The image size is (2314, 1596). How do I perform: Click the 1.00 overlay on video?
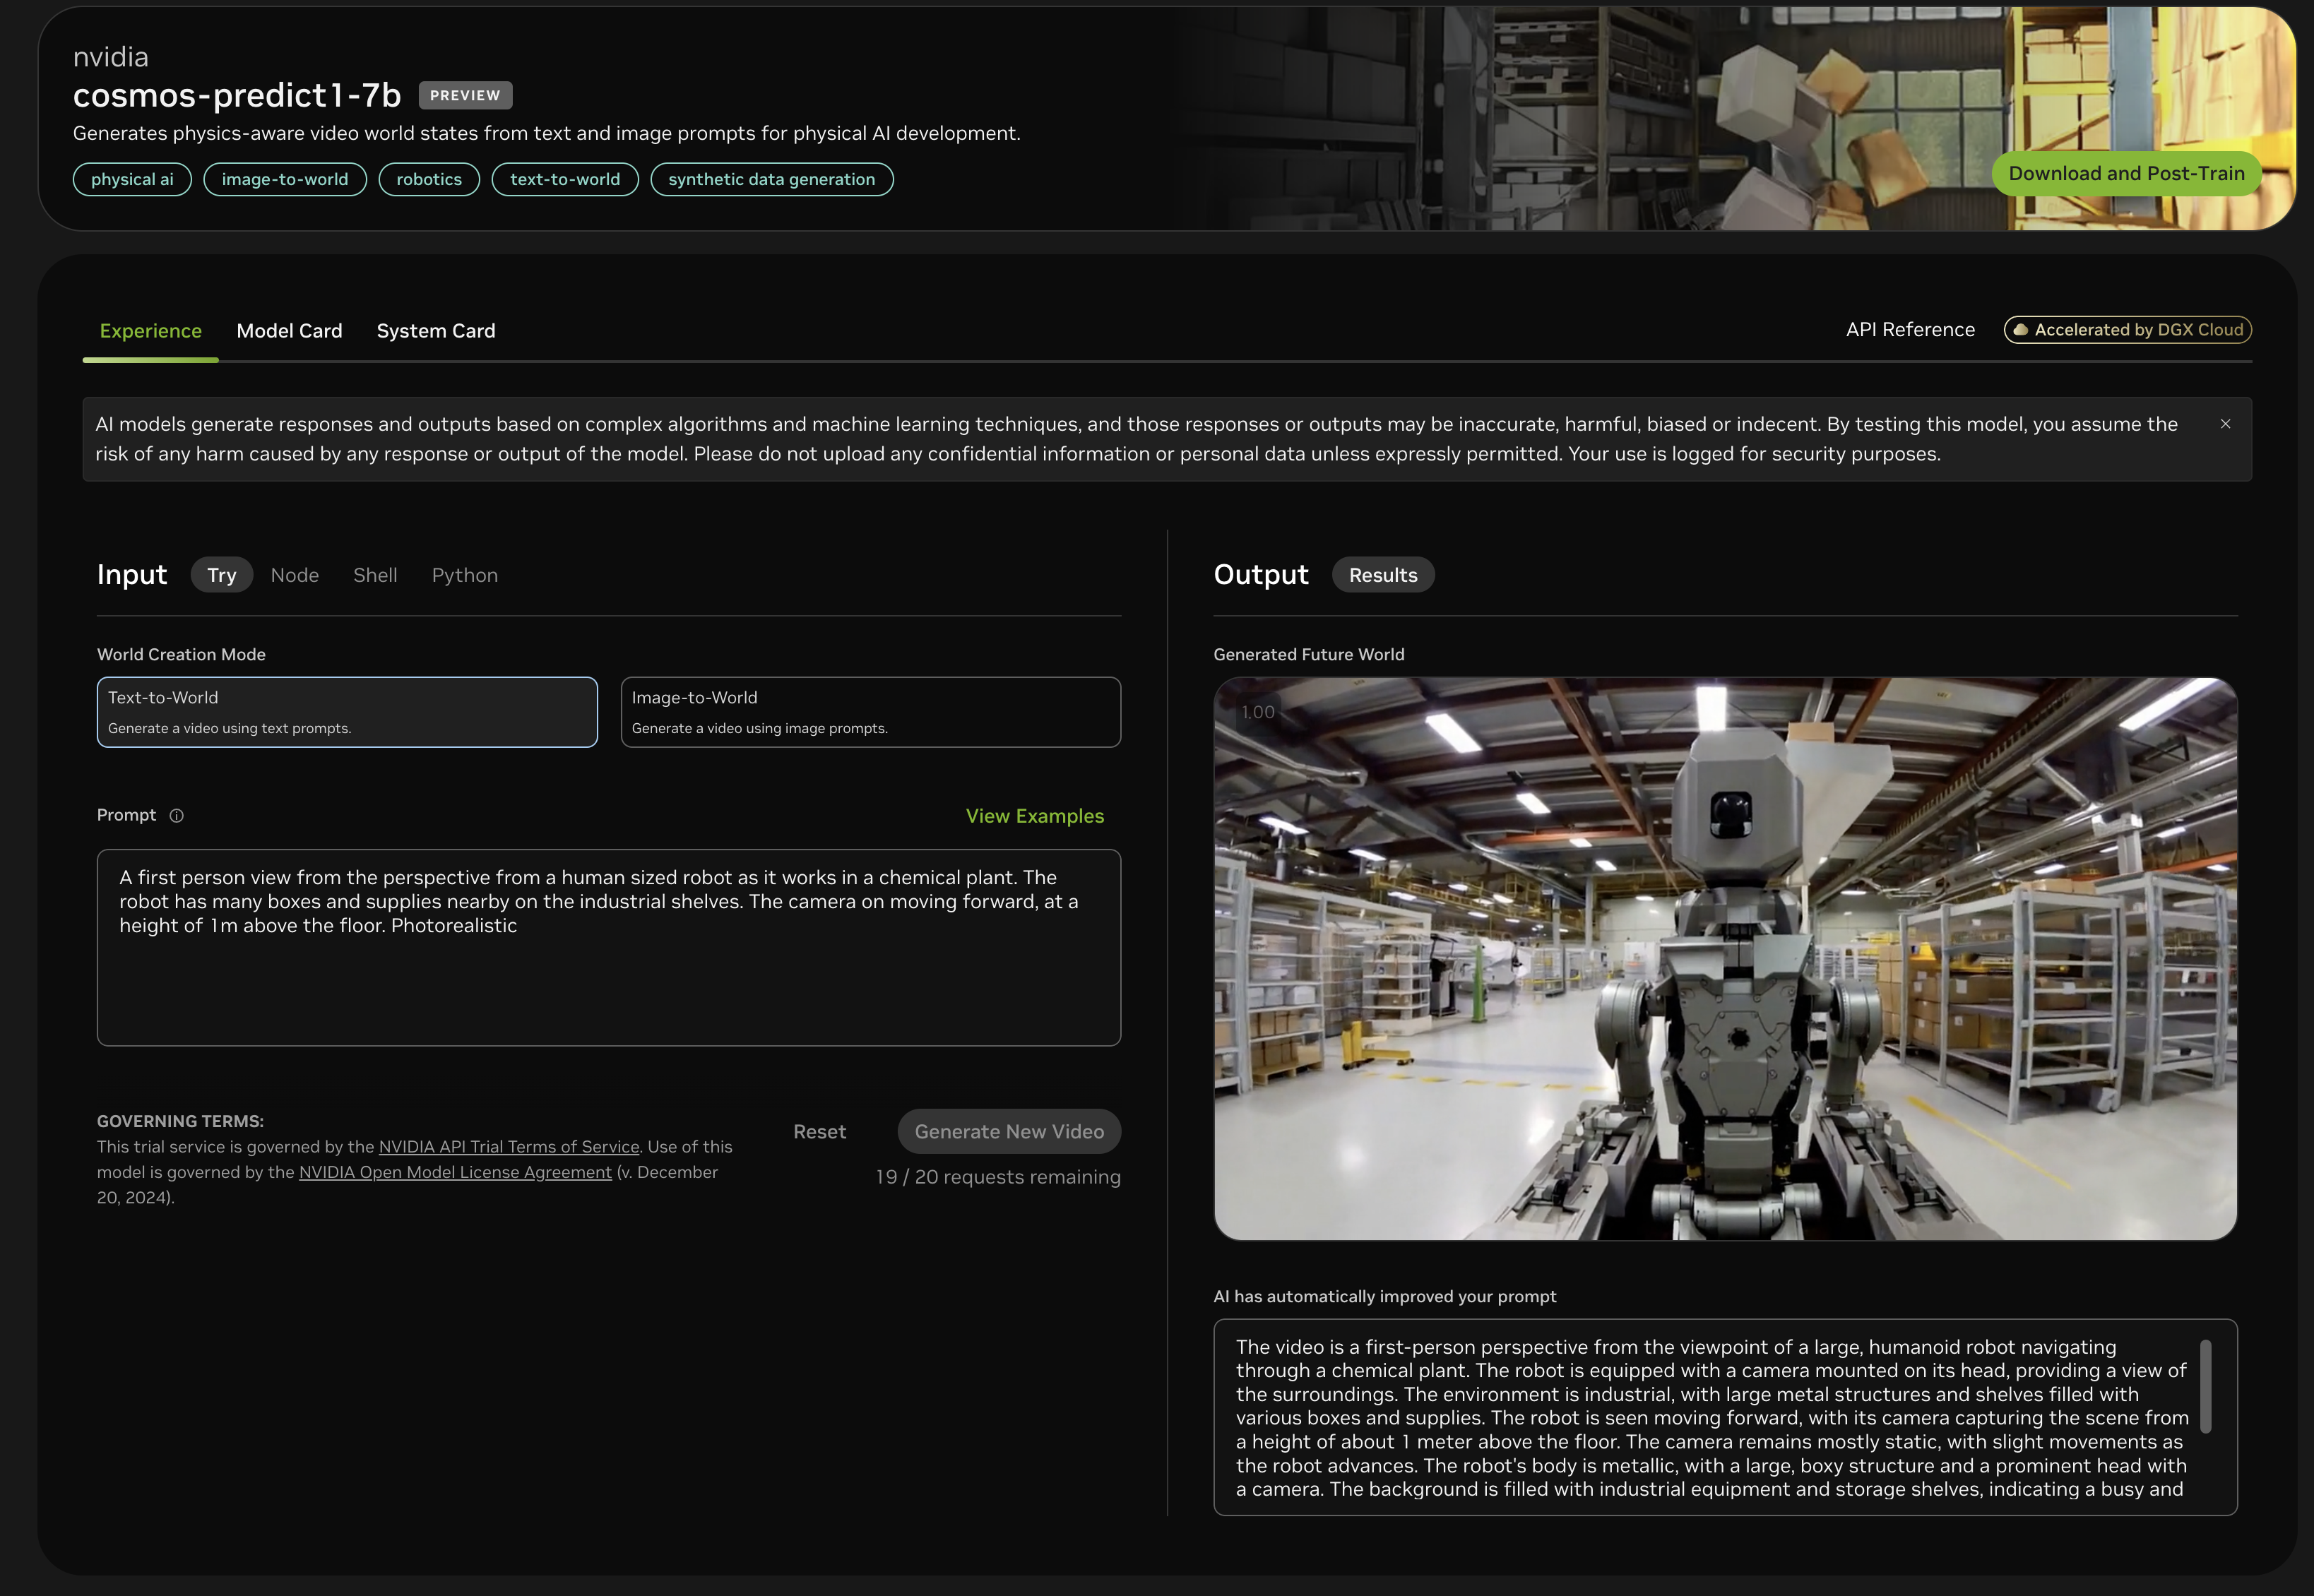1258,712
